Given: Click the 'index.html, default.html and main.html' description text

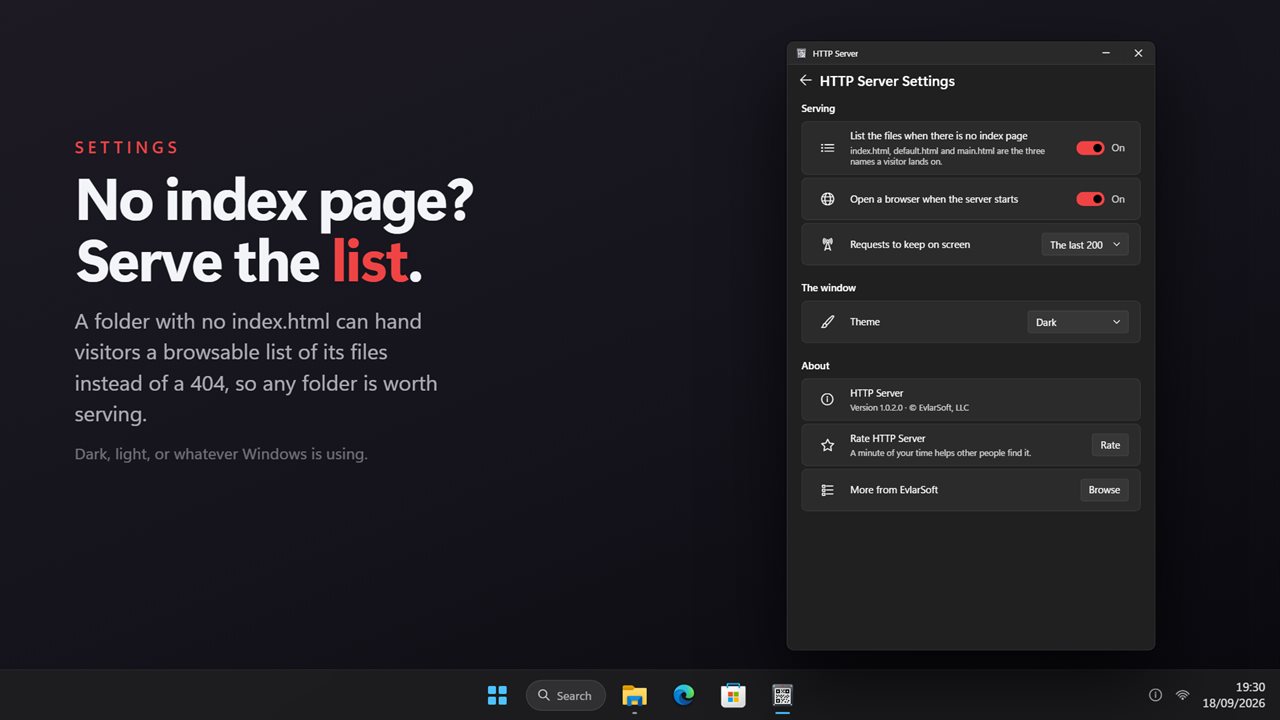Looking at the screenshot, I should click(x=947, y=156).
